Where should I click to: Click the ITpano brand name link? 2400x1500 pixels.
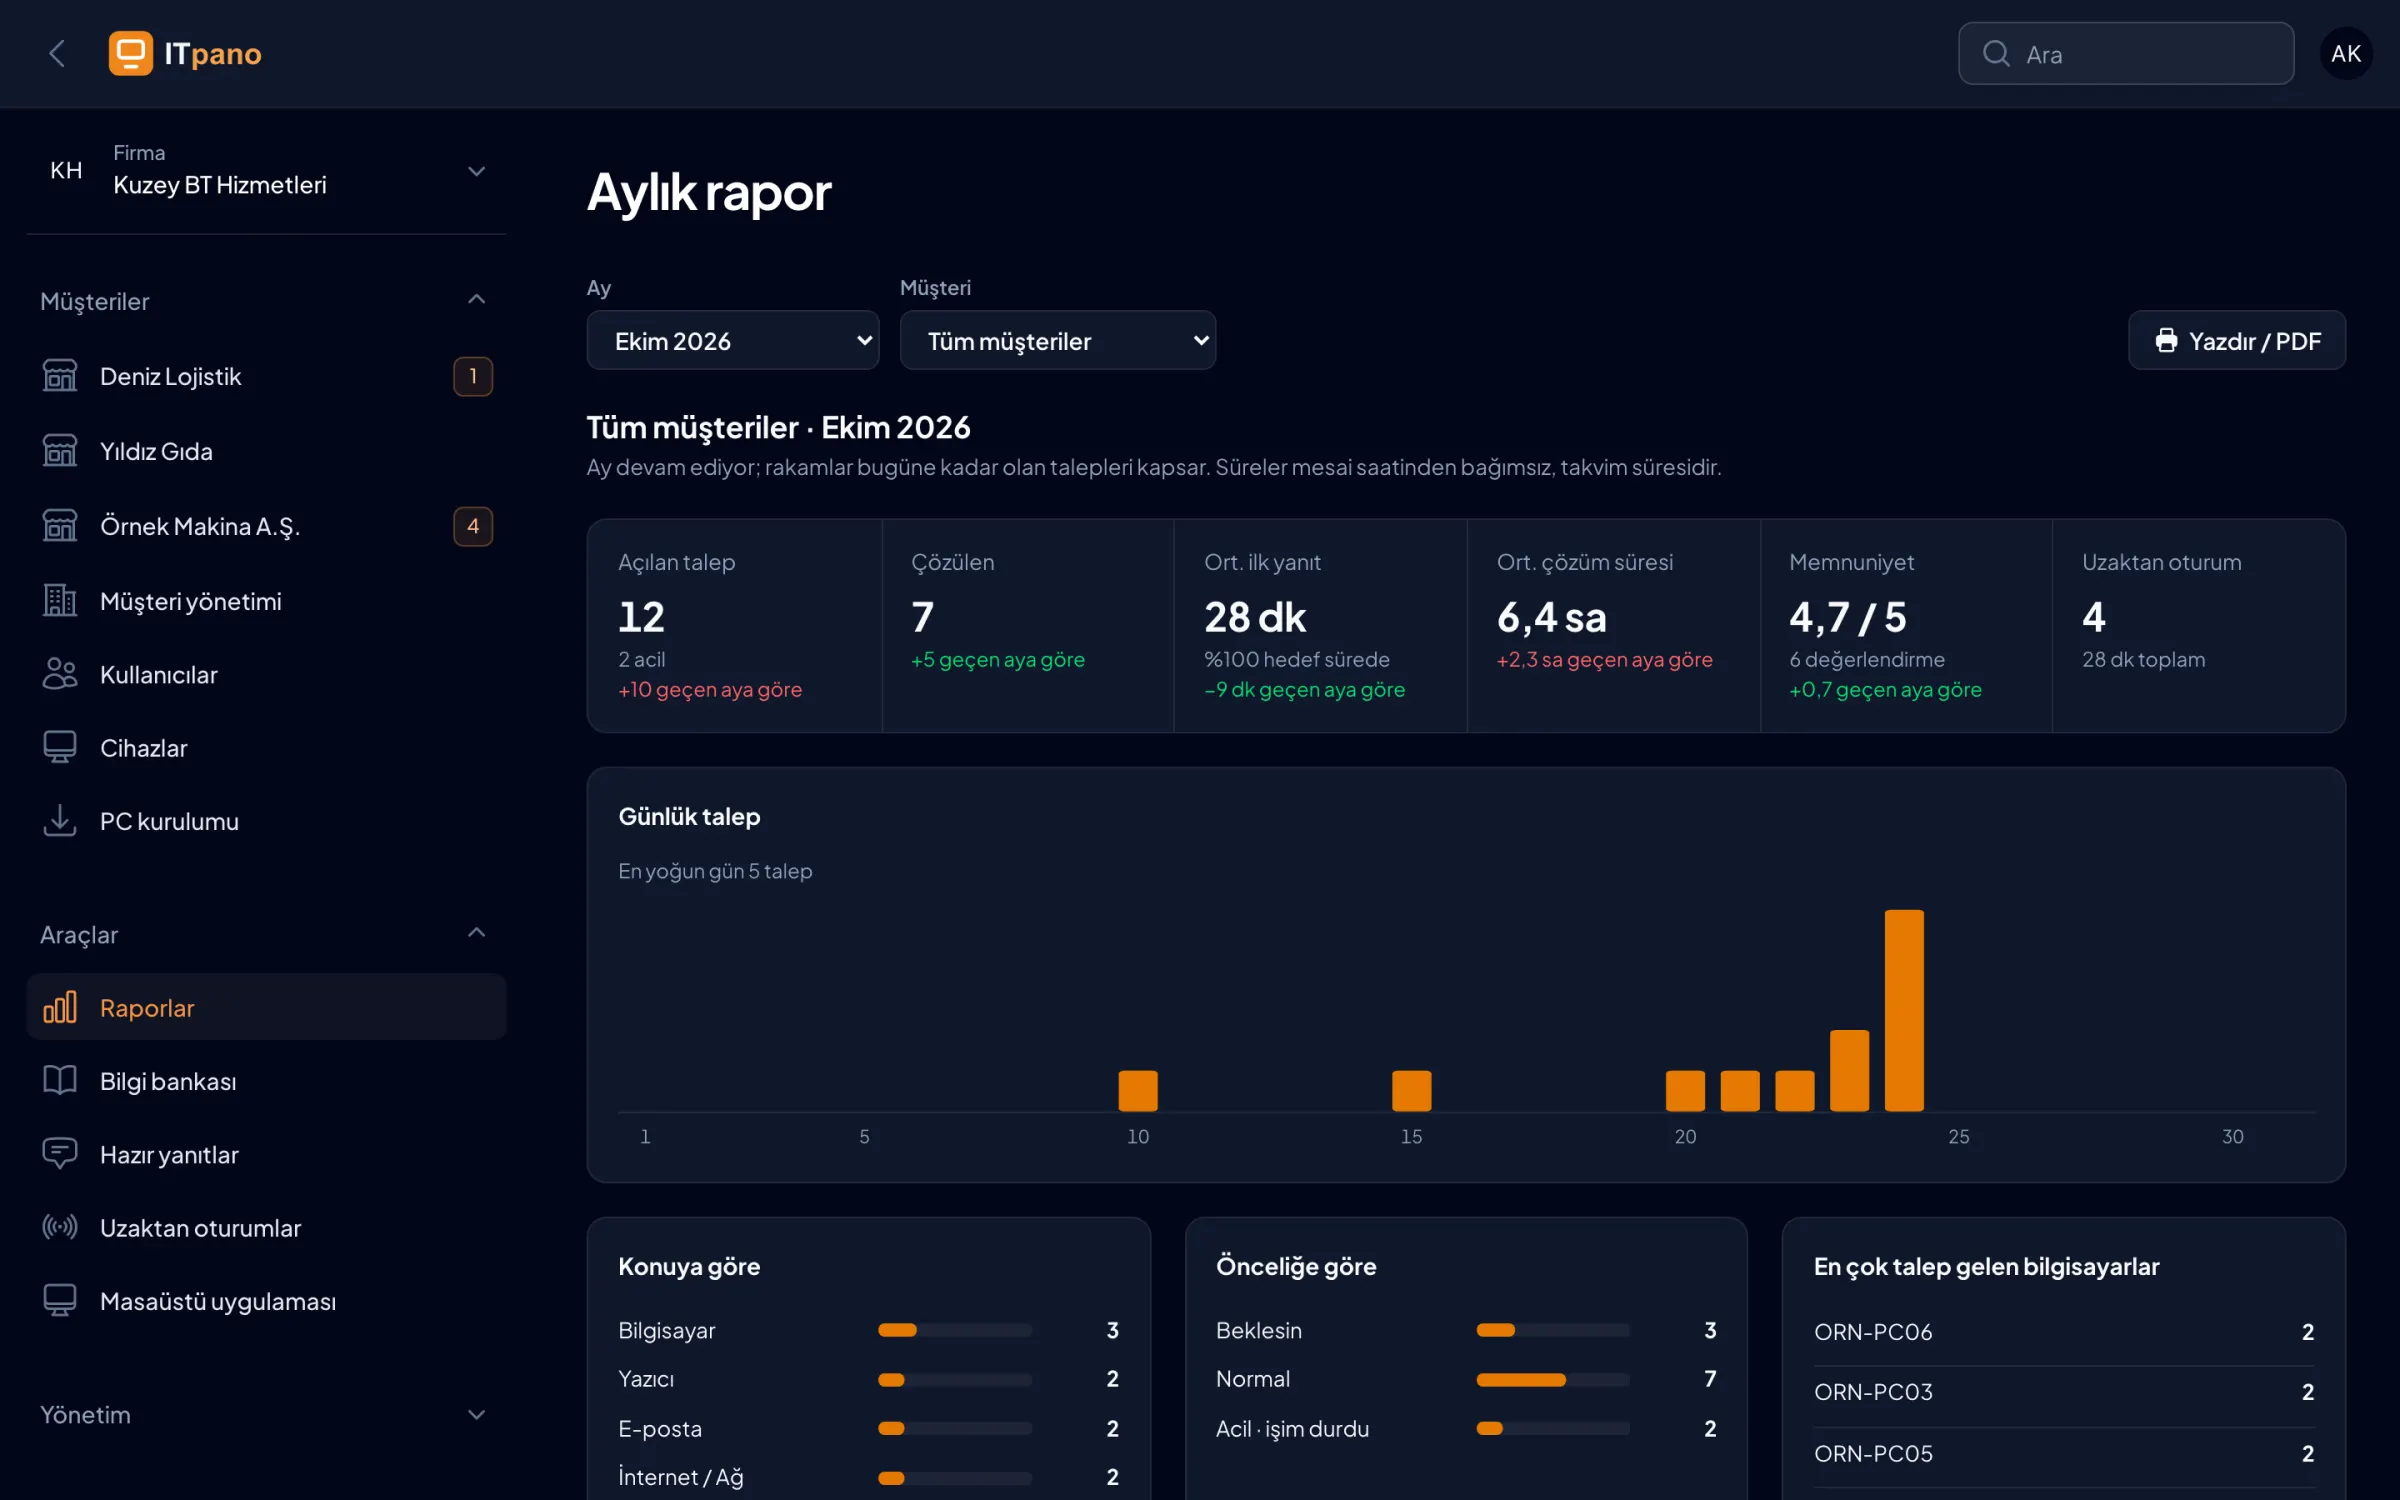(x=213, y=53)
